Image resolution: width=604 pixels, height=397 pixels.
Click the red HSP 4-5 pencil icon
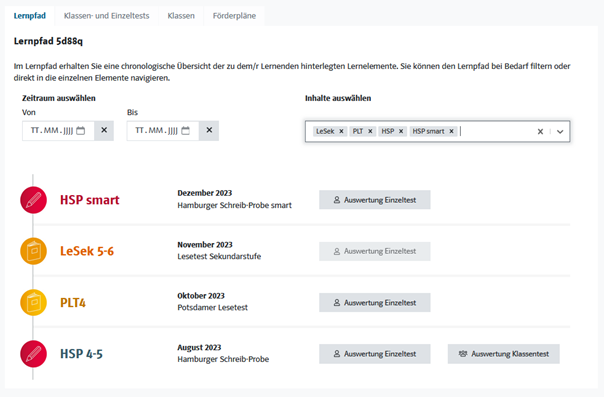34,353
